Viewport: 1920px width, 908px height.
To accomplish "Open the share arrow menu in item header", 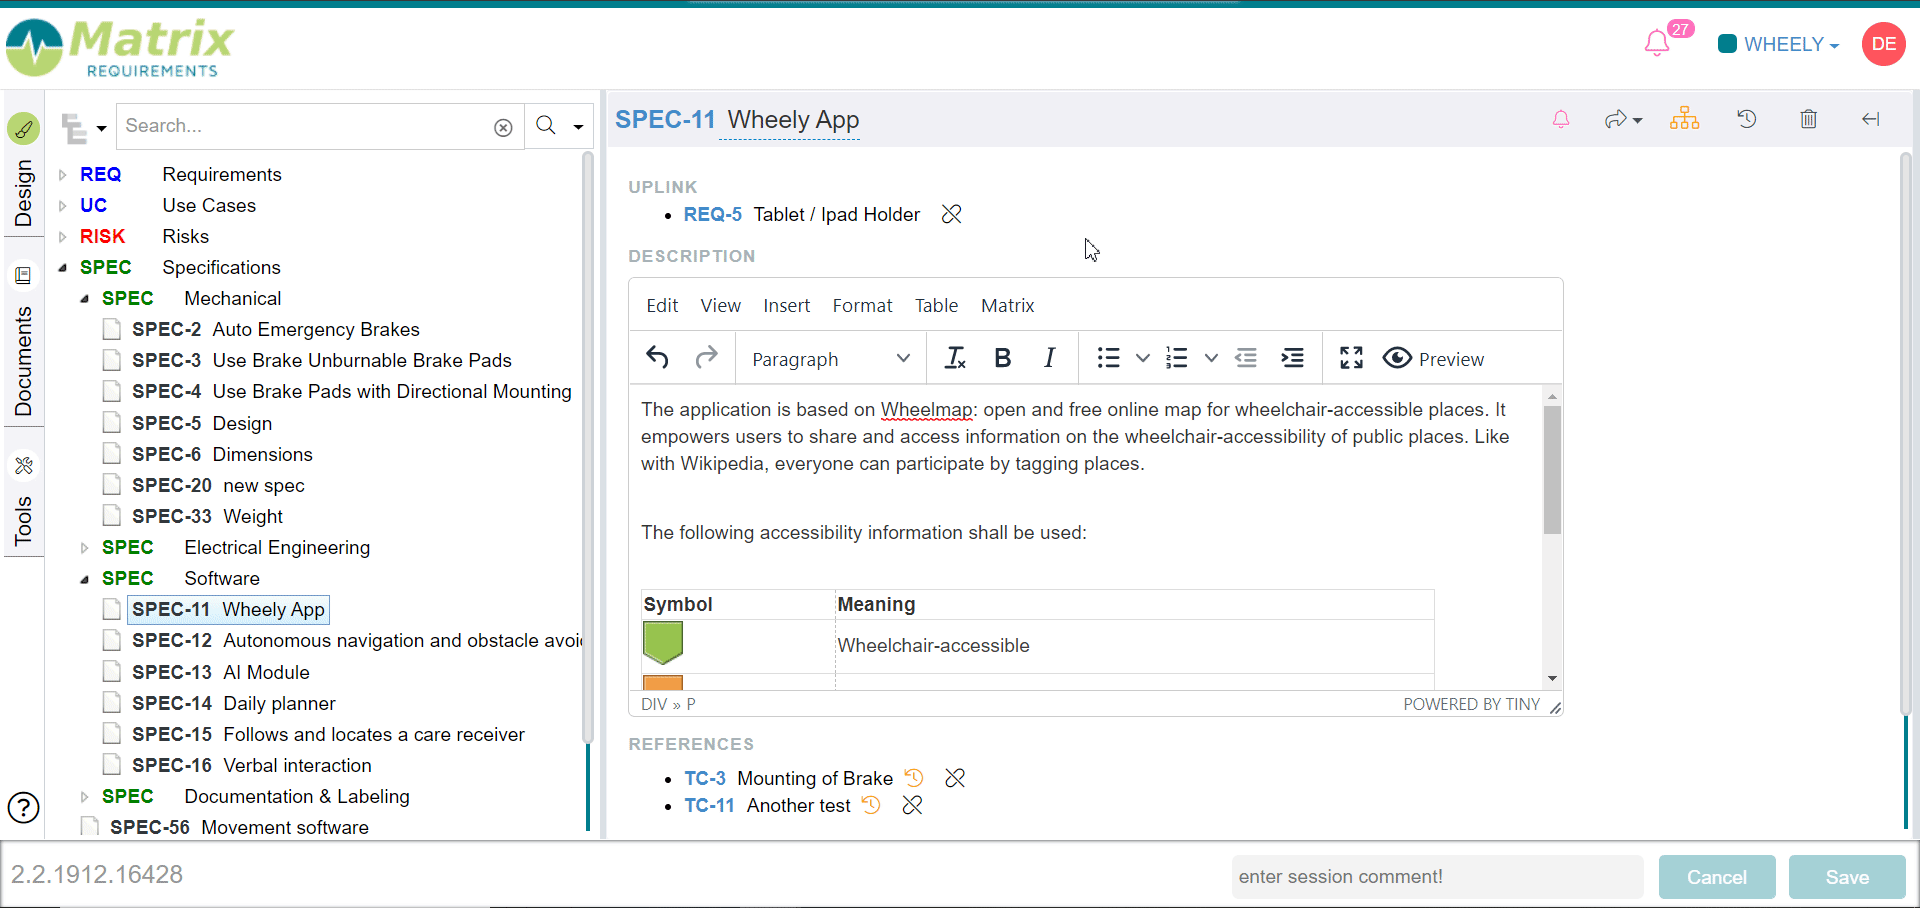I will click(1623, 120).
